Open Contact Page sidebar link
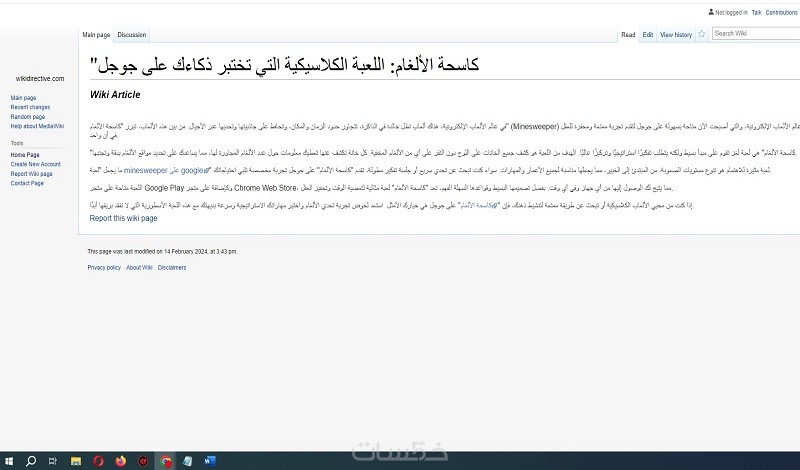The width and height of the screenshot is (800, 470). pyautogui.click(x=27, y=183)
